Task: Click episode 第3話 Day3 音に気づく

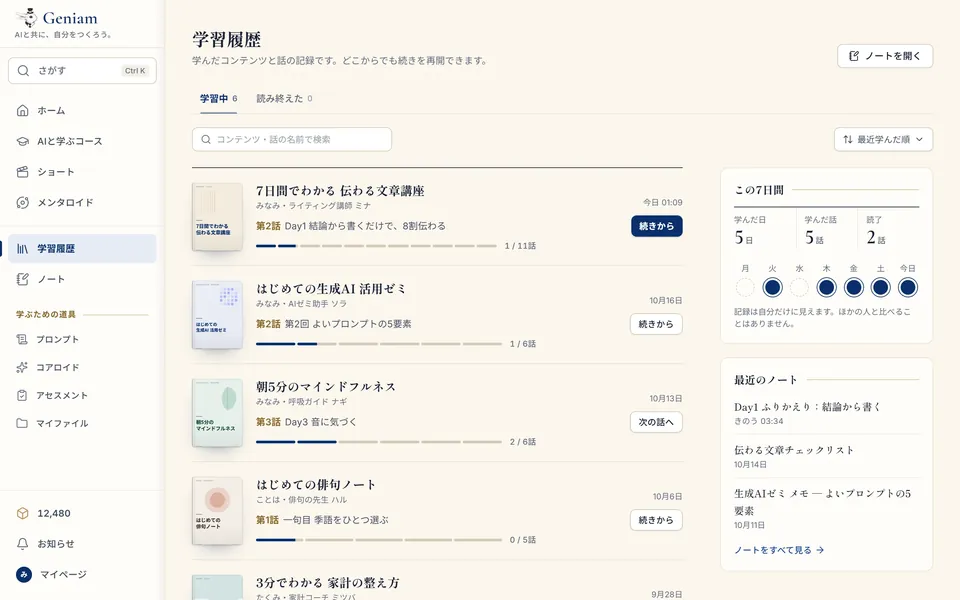Action: 306,422
